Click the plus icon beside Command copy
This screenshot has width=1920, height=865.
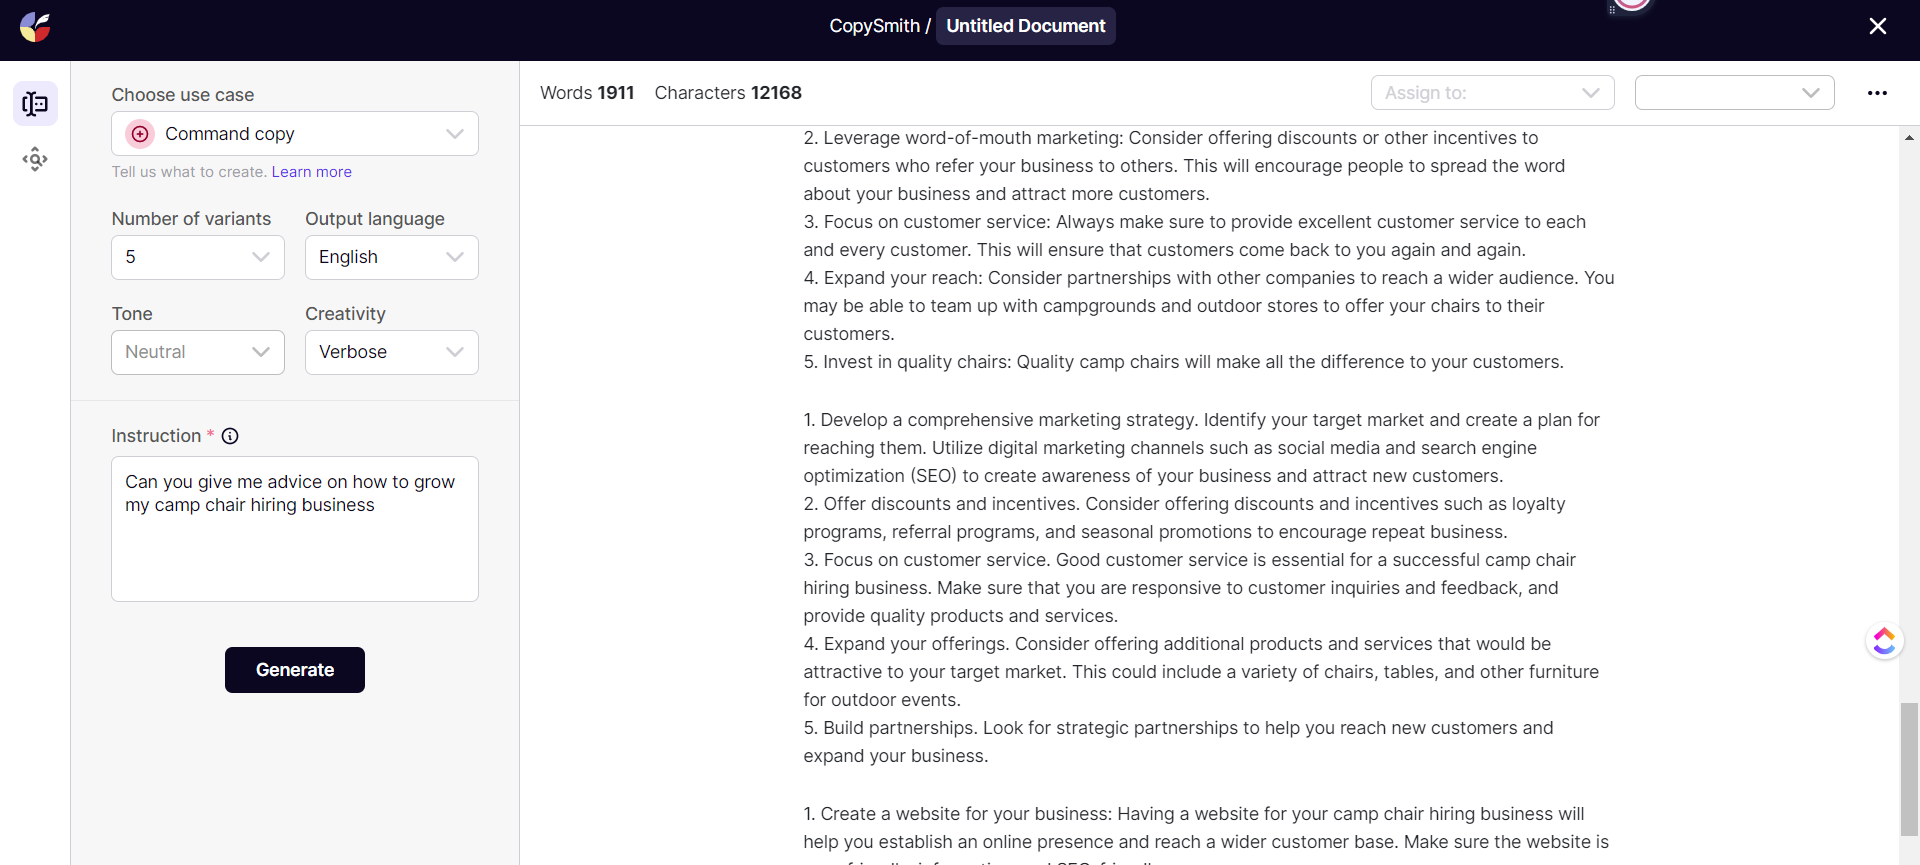click(140, 133)
